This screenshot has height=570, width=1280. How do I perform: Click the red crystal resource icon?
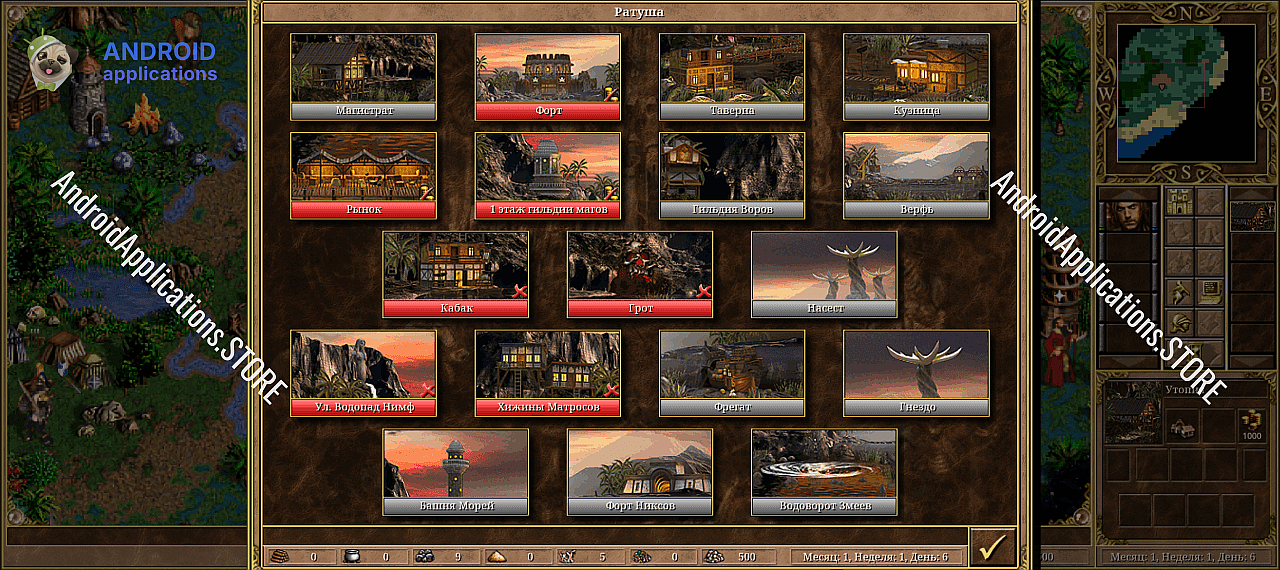pos(569,557)
